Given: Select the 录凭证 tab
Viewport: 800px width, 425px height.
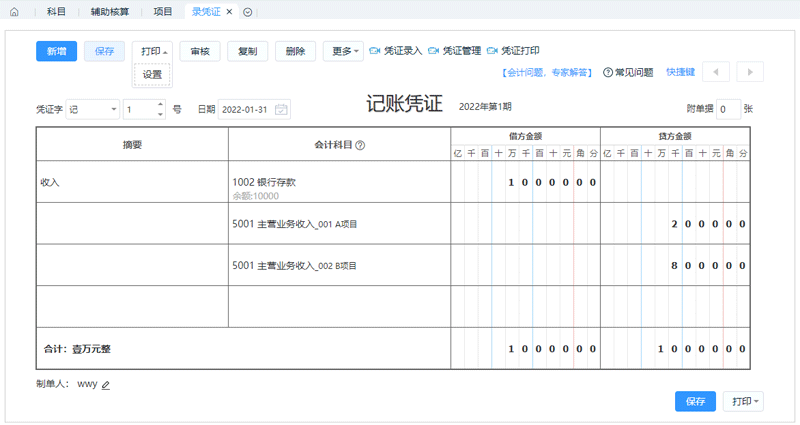Looking at the screenshot, I should point(206,12).
